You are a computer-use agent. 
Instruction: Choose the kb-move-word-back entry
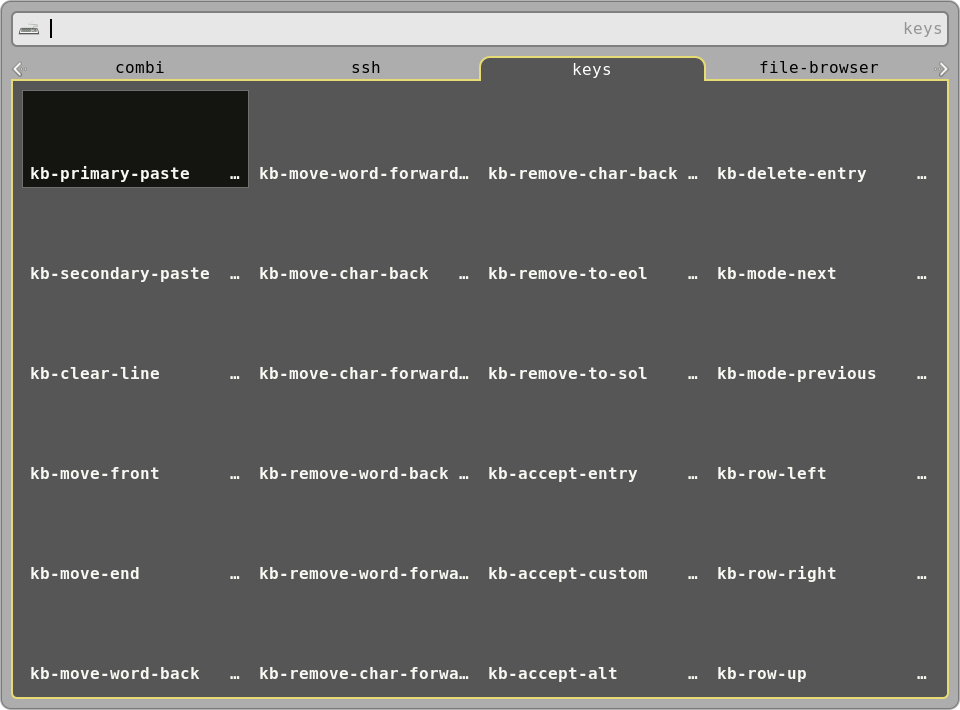pos(135,638)
